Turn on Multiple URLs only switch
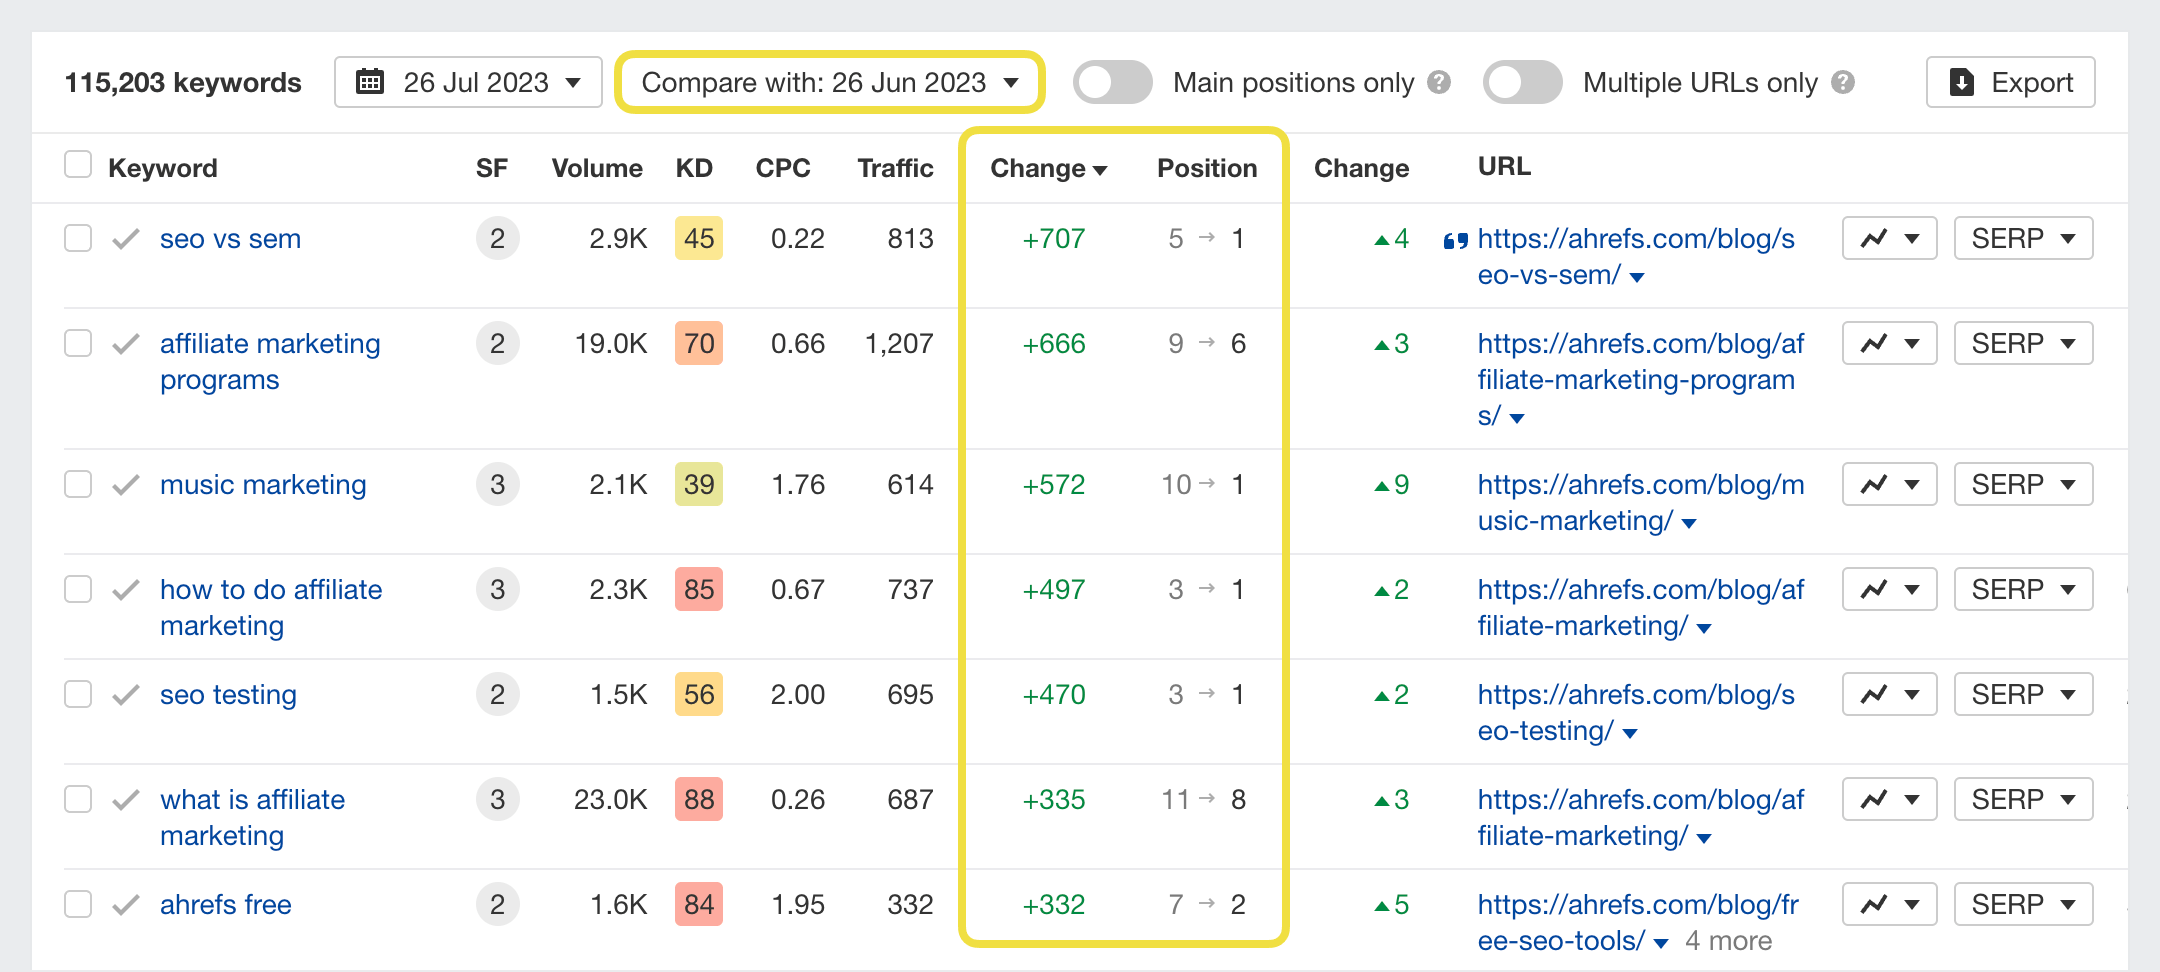This screenshot has height=972, width=2160. 1522,82
